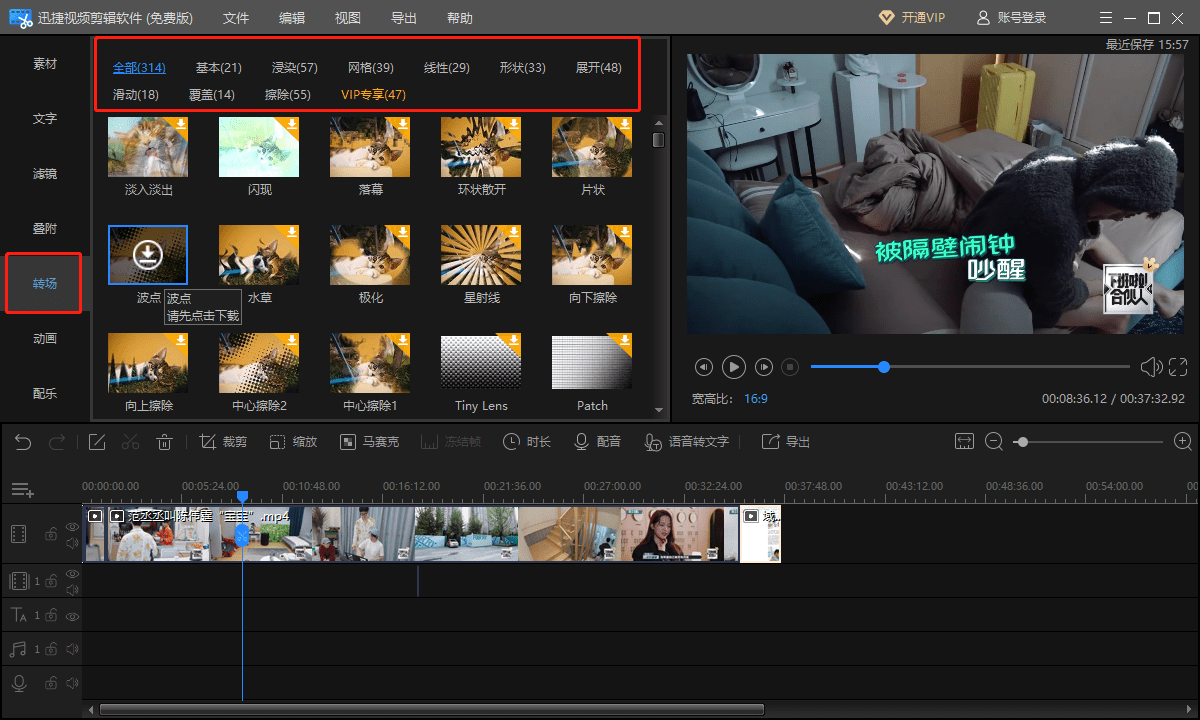Switch to the 滤镜 sidebar tab
The height and width of the screenshot is (720, 1200).
45,174
